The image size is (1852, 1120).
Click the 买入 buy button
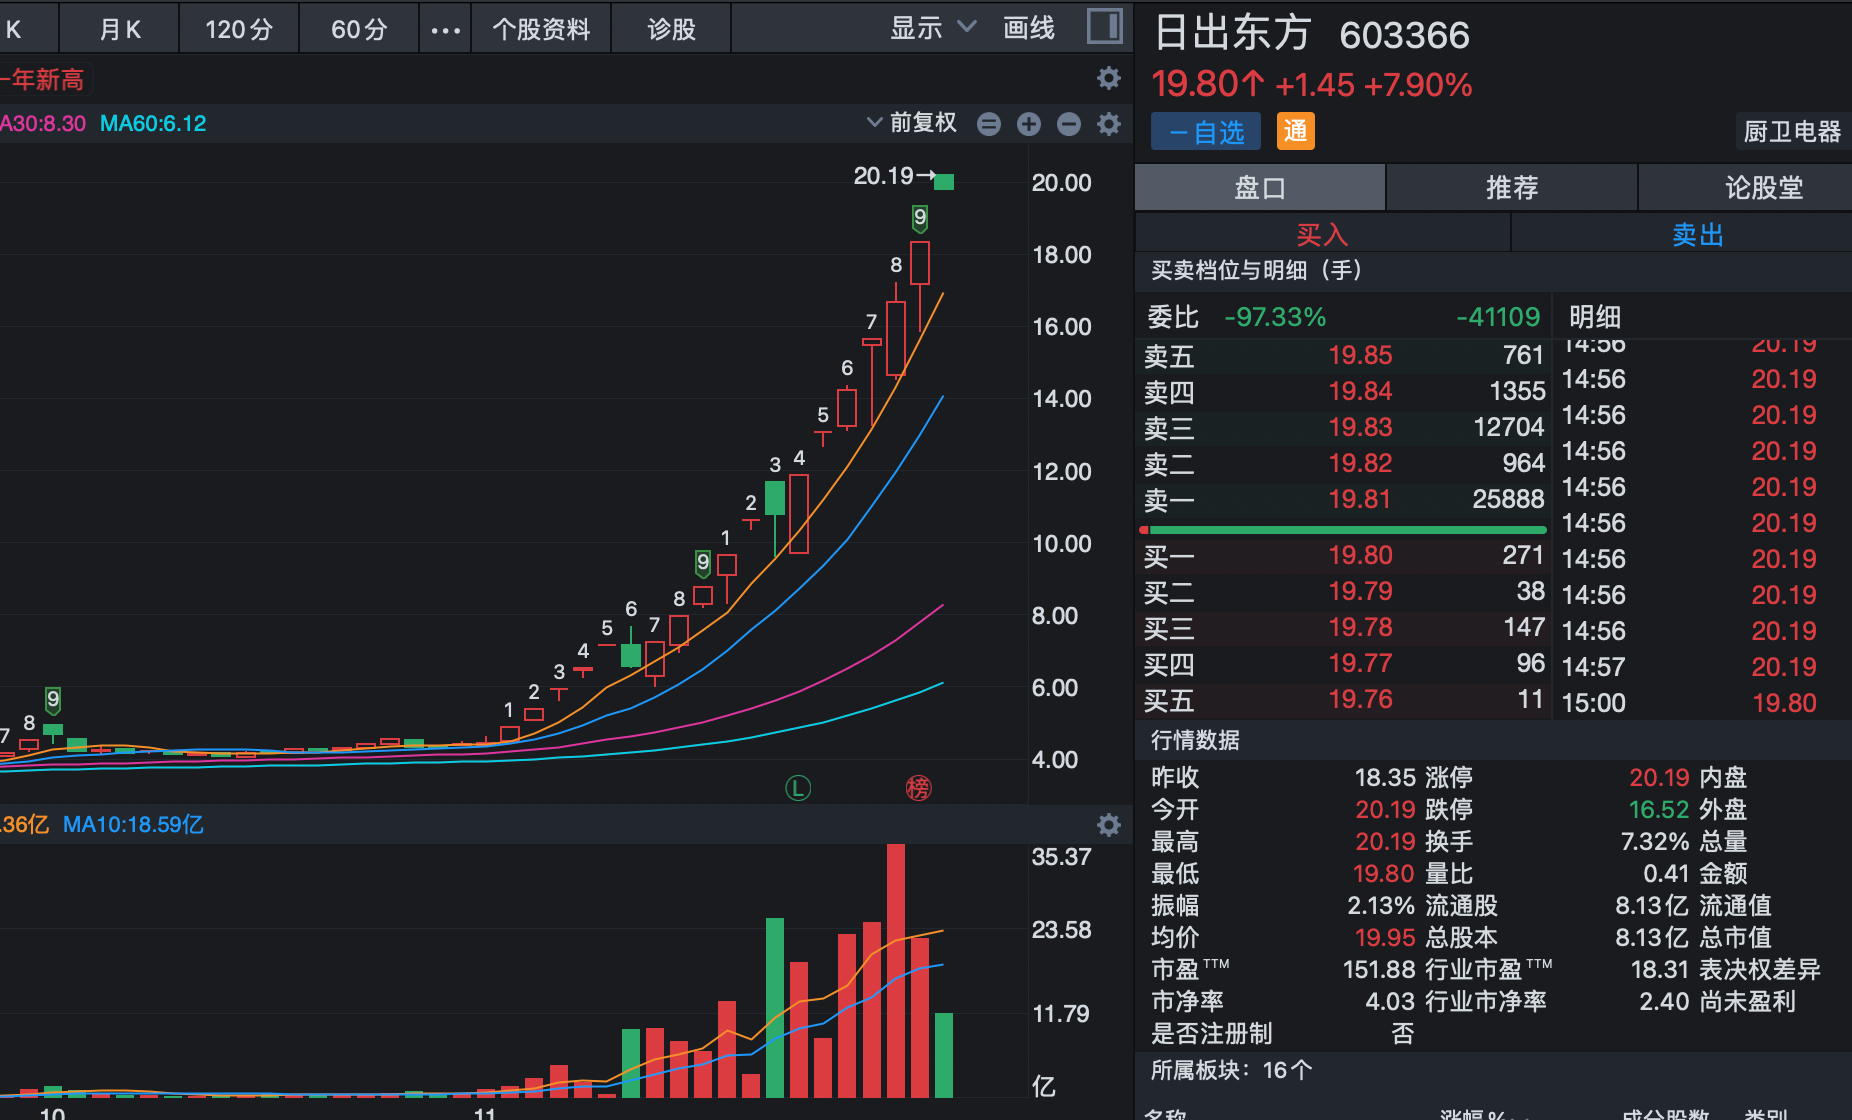click(x=1322, y=235)
